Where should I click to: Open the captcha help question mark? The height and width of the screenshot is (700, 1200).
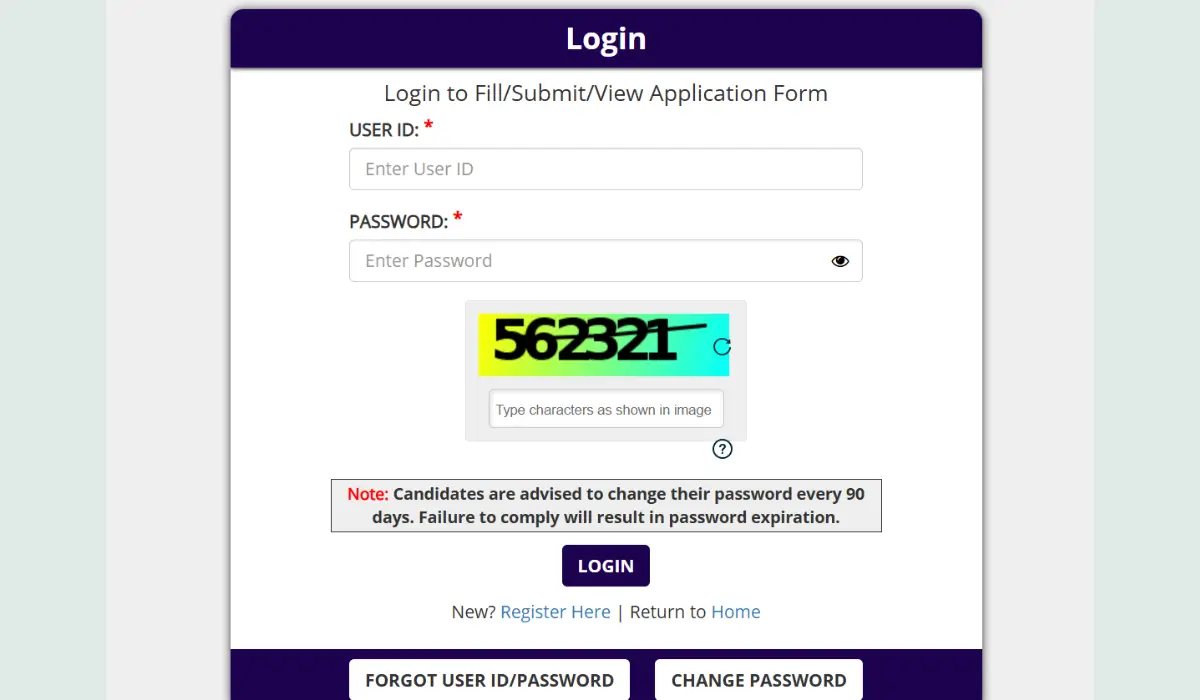(x=722, y=449)
